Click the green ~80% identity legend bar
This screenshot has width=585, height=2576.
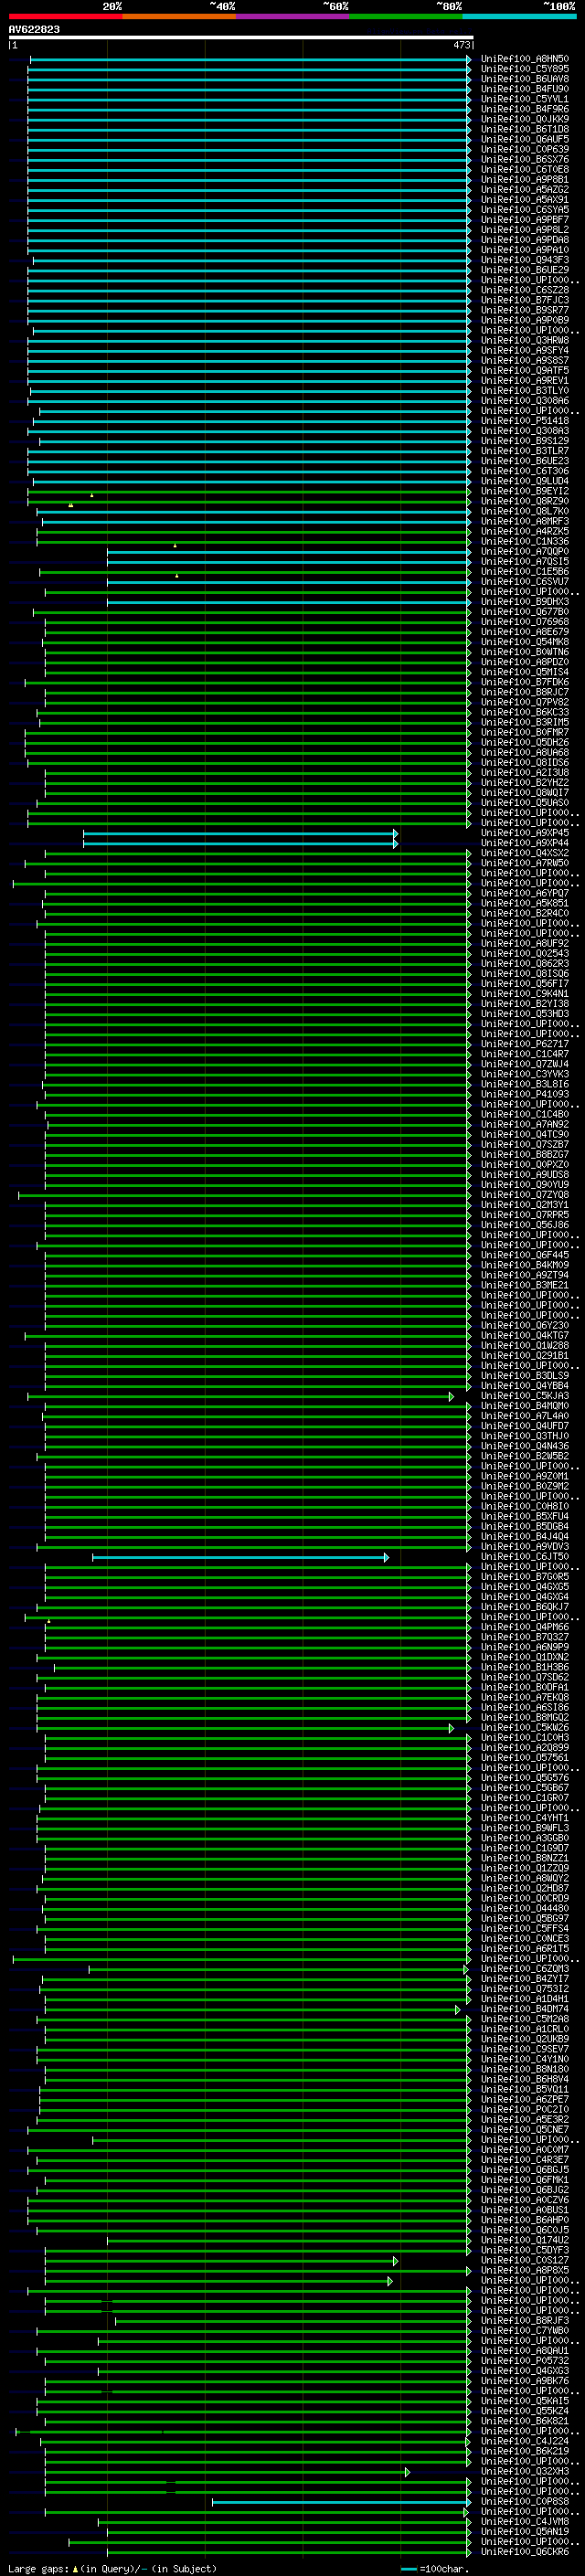(x=406, y=16)
